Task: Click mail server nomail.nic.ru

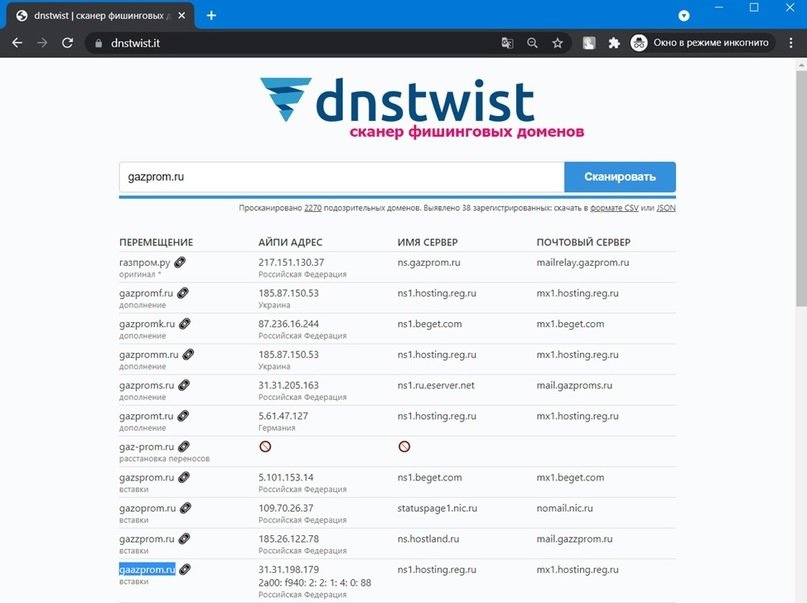Action: [565, 508]
